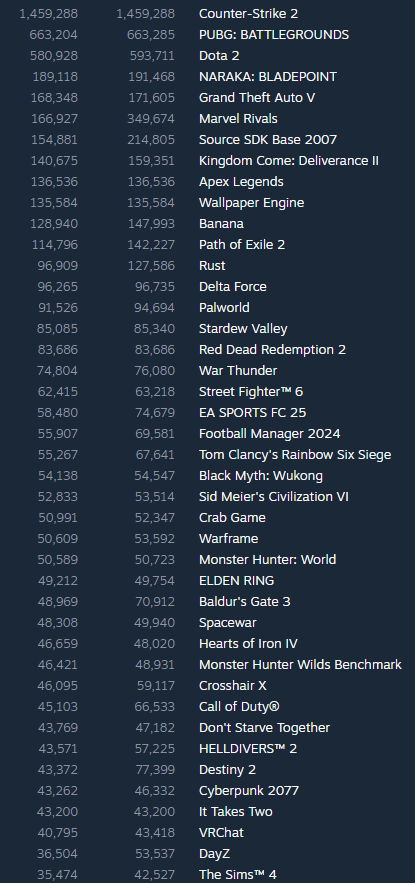
Task: Open Baldur's Gate 3 page
Action: [x=244, y=601]
